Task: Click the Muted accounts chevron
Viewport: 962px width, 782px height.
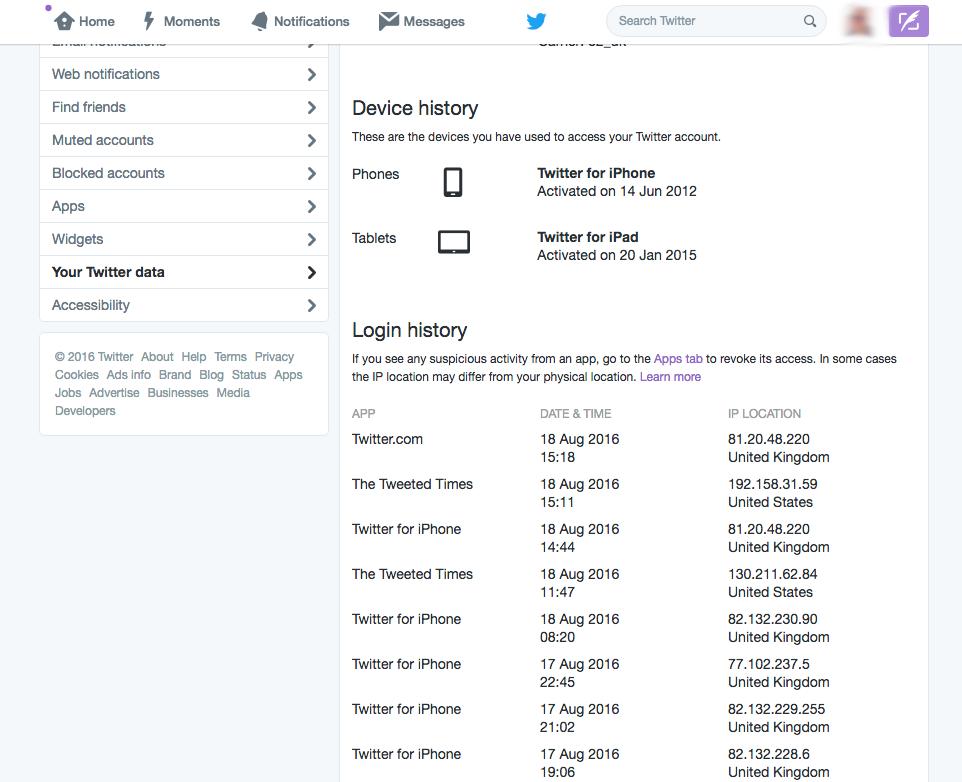Action: (312, 141)
